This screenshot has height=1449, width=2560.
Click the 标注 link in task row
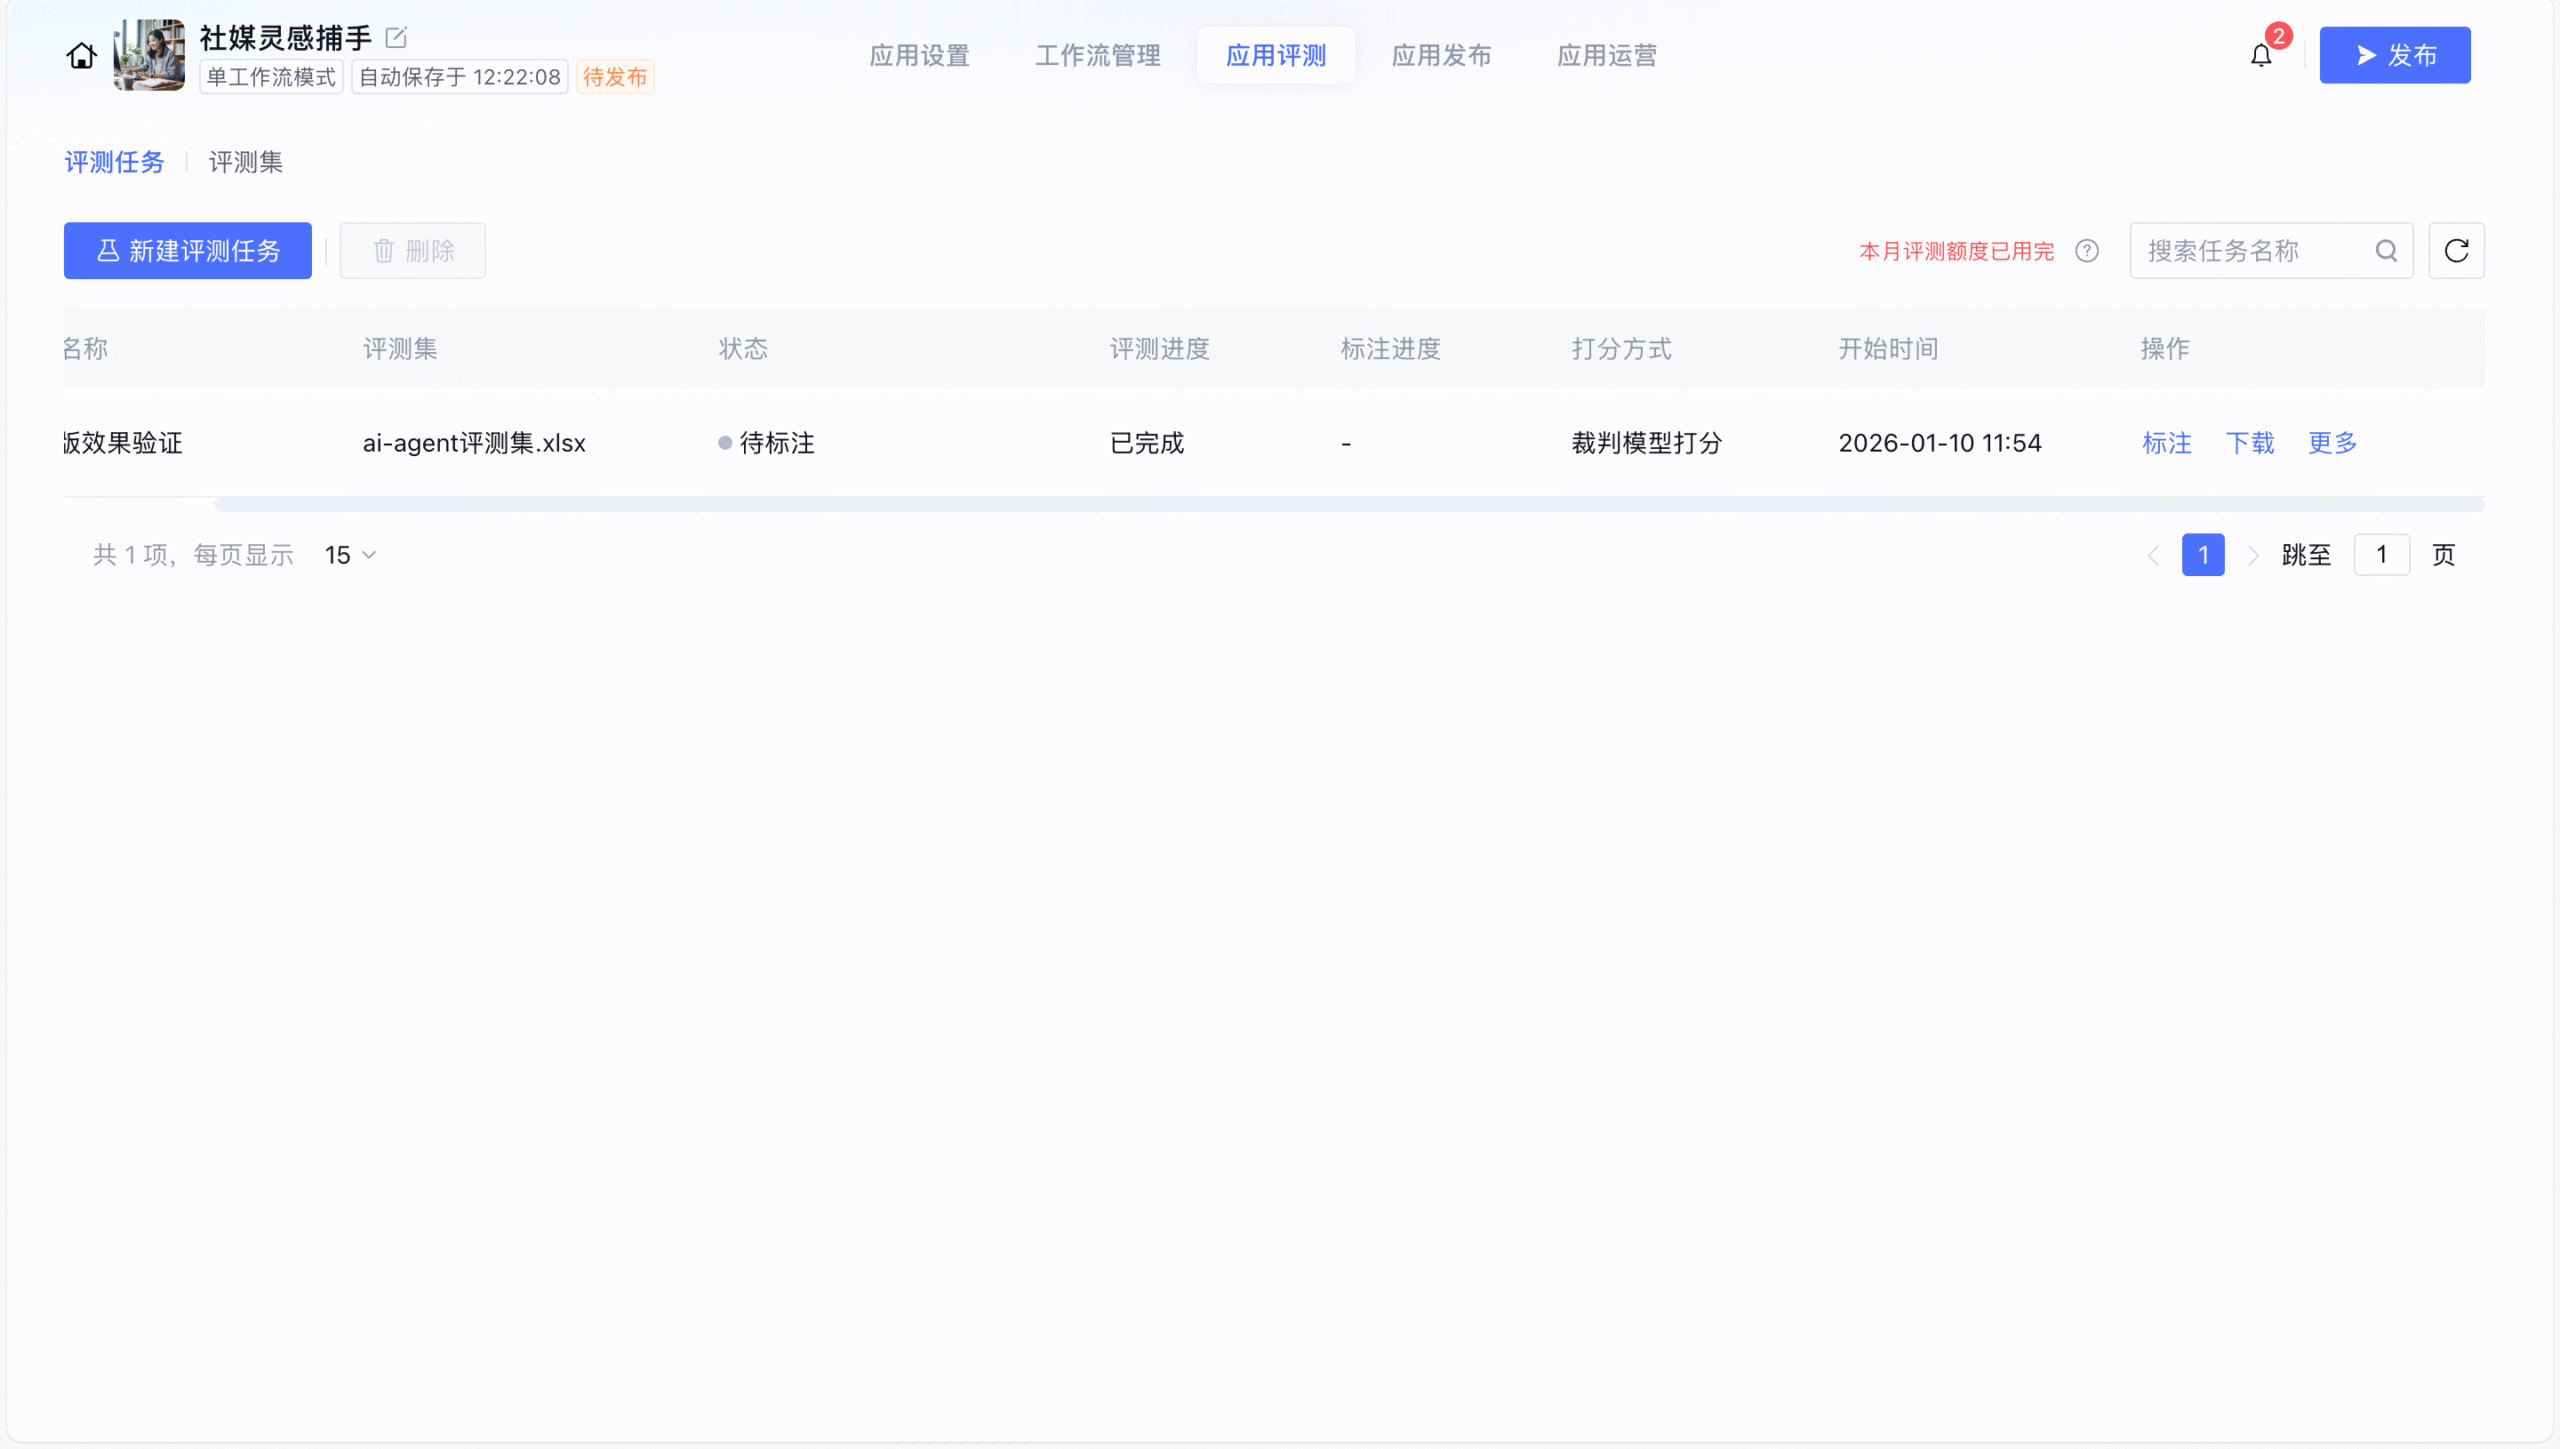pos(2166,443)
